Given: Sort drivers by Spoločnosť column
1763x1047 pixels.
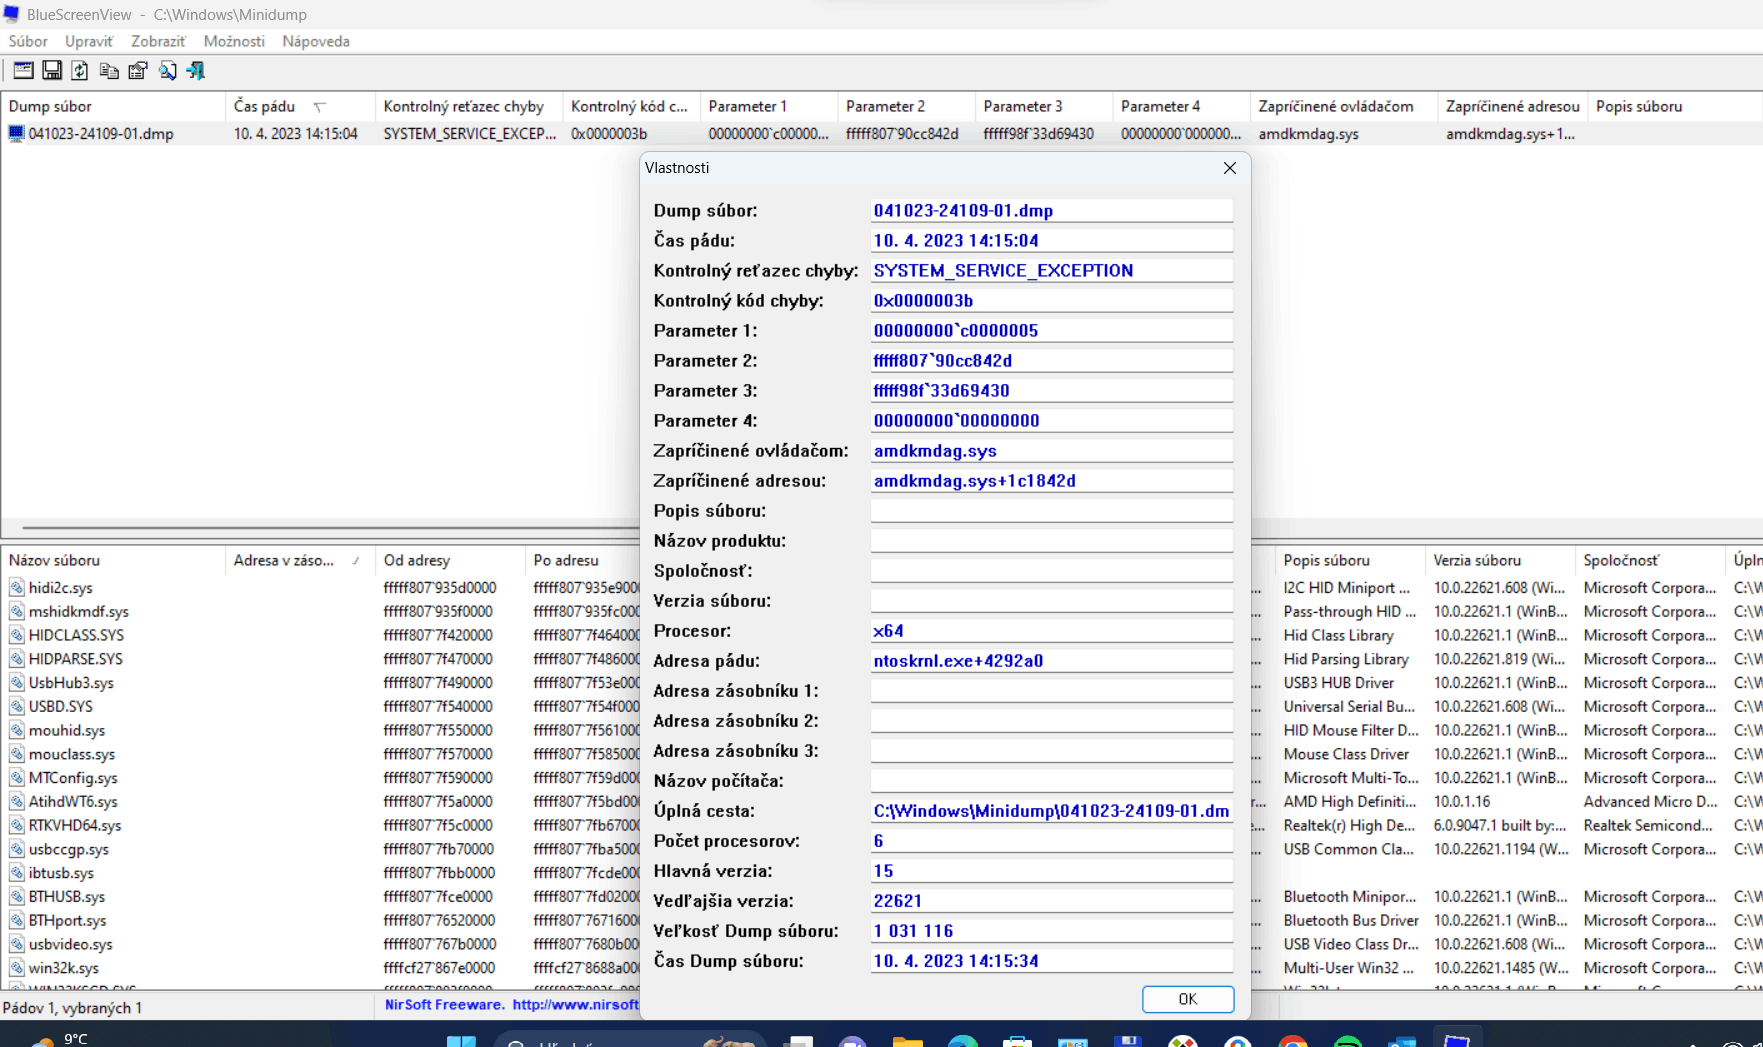Looking at the screenshot, I should (1650, 560).
